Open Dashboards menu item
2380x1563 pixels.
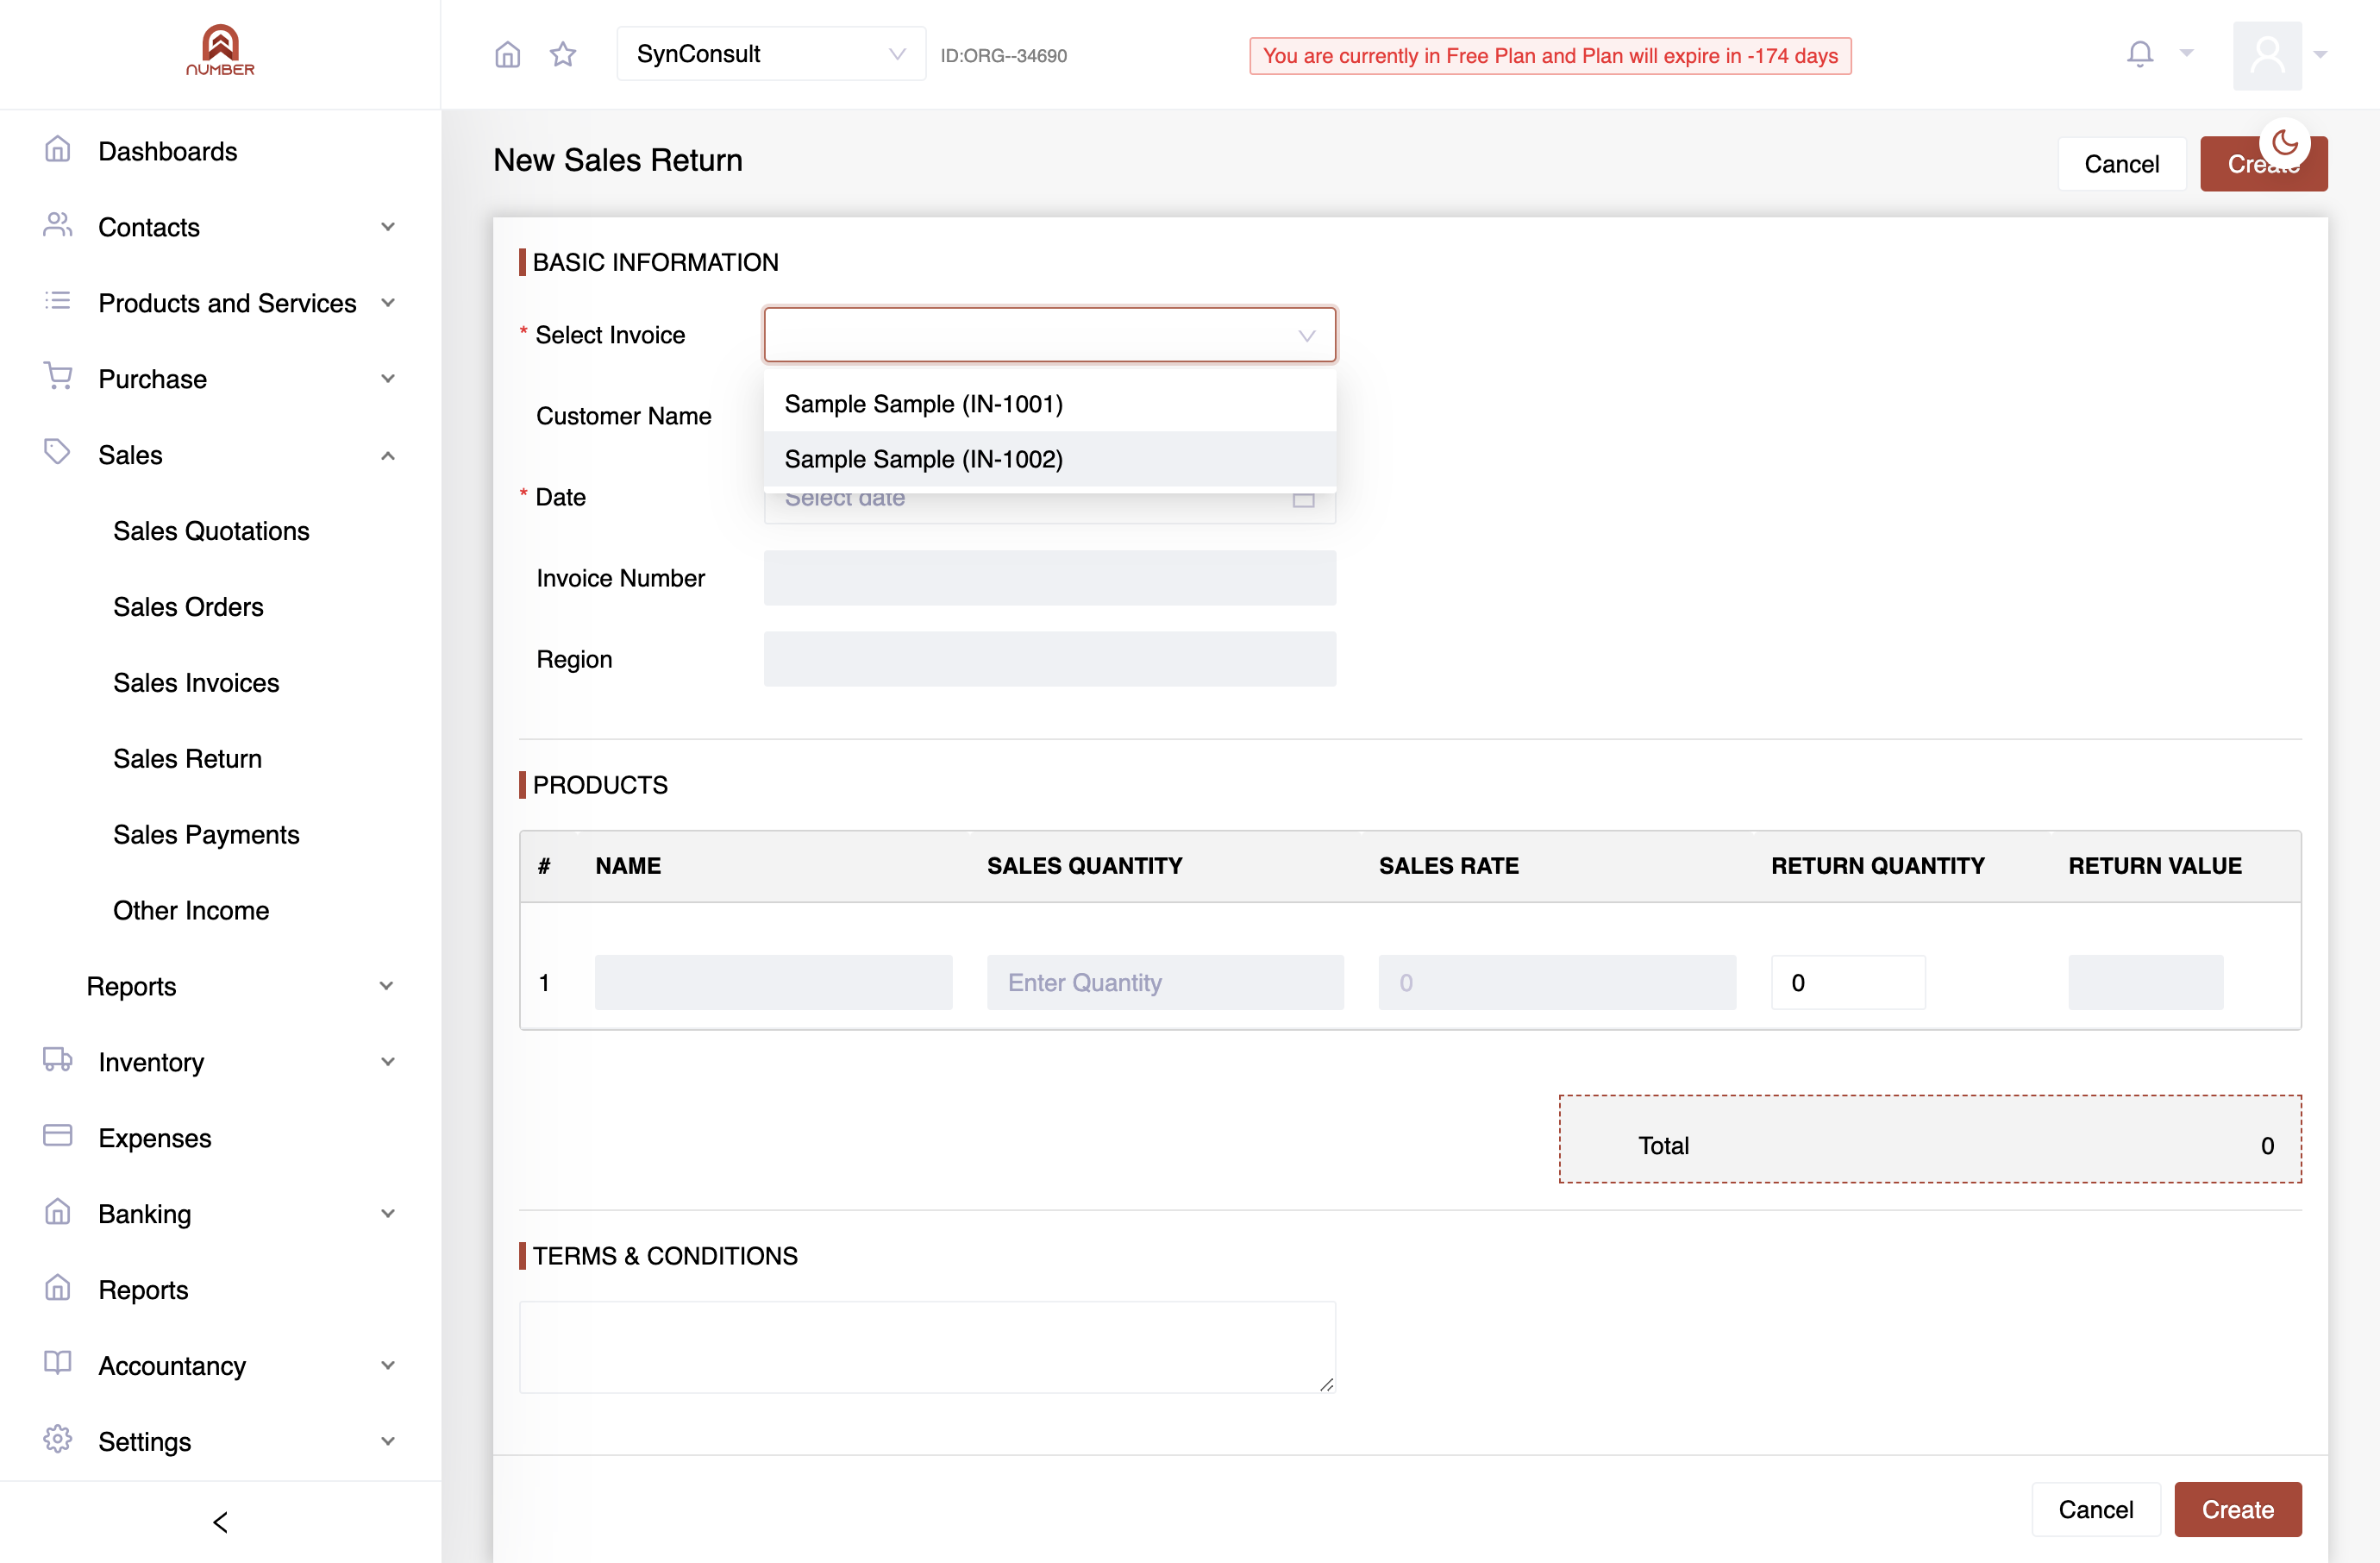click(167, 151)
